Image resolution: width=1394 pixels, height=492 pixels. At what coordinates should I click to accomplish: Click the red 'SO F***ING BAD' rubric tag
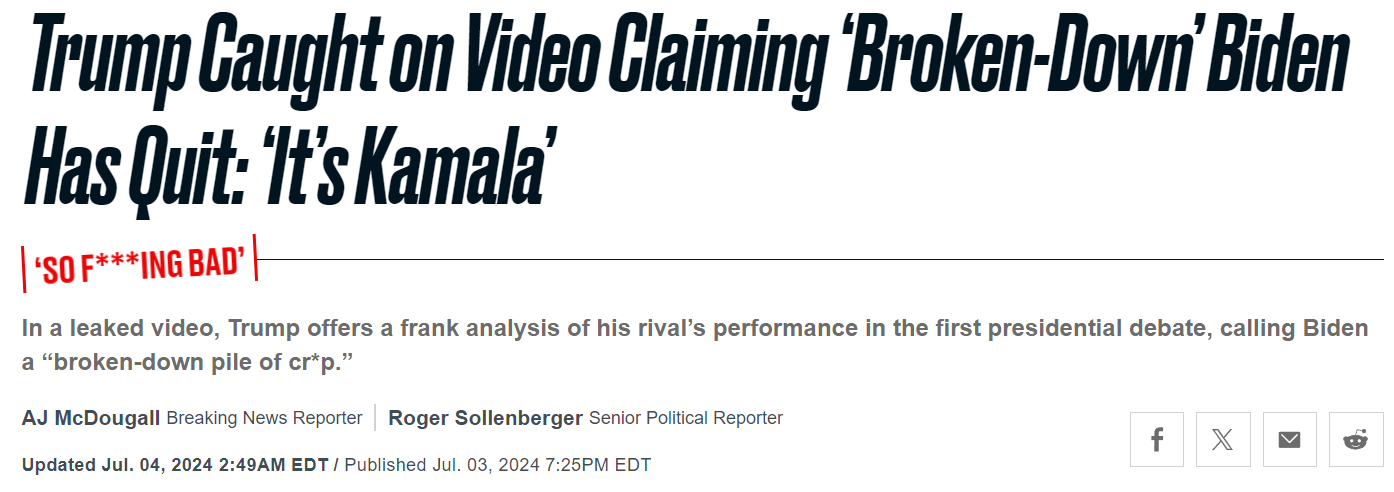pos(140,263)
